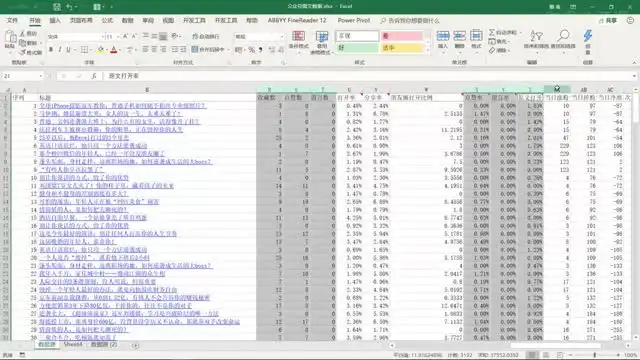The height and width of the screenshot is (360, 640).
Task: Toggle italic formatting
Action: click(60, 49)
